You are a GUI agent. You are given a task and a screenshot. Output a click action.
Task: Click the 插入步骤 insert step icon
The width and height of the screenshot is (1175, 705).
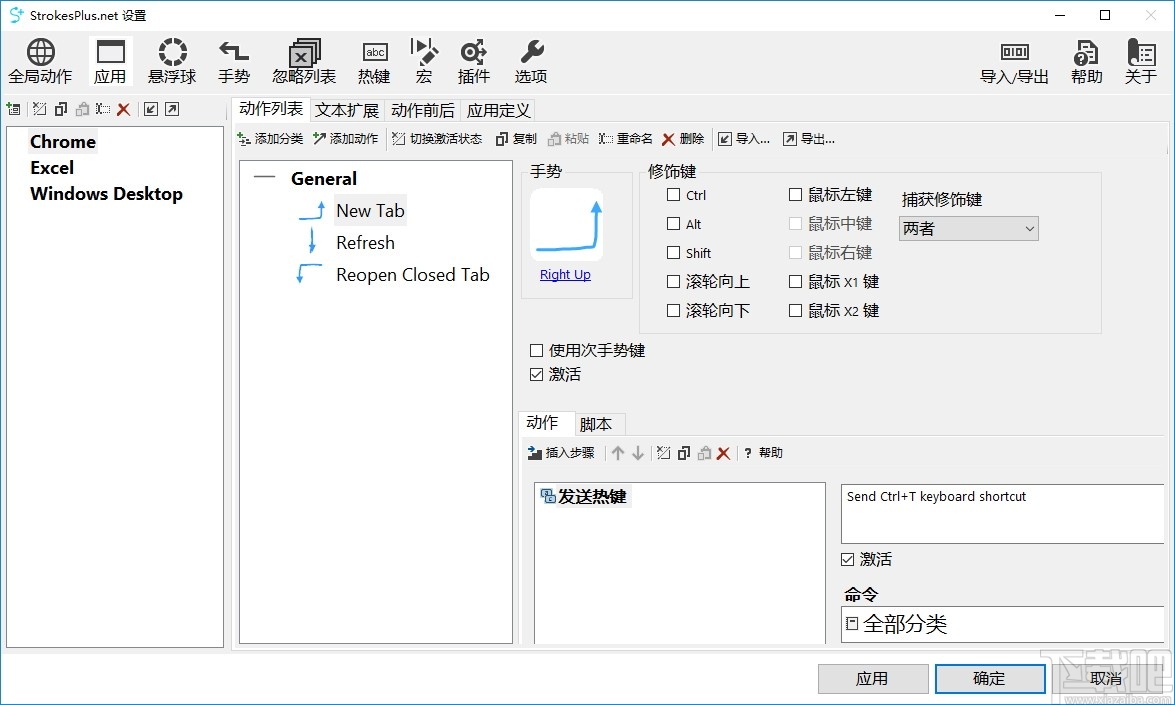[560, 452]
